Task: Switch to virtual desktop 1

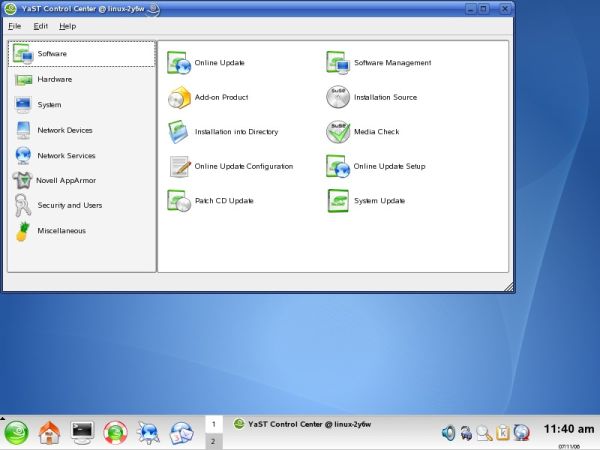Action: (x=214, y=424)
